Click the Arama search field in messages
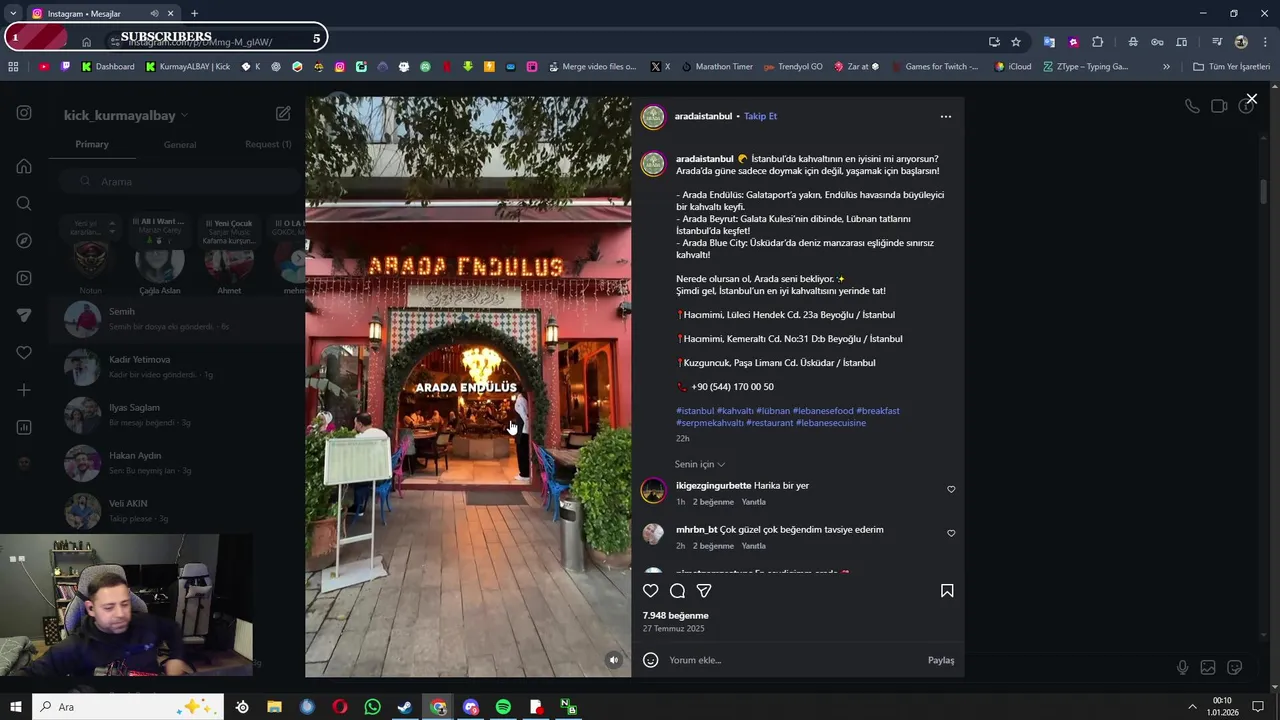Image resolution: width=1280 pixels, height=720 pixels. point(178,181)
